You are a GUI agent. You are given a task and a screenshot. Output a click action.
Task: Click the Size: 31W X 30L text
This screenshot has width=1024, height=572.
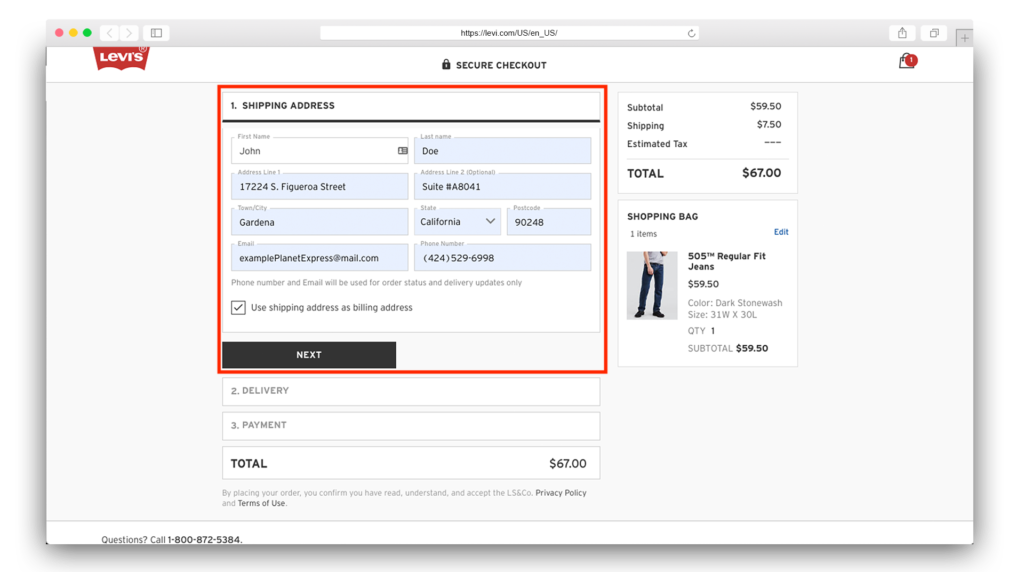coord(722,315)
